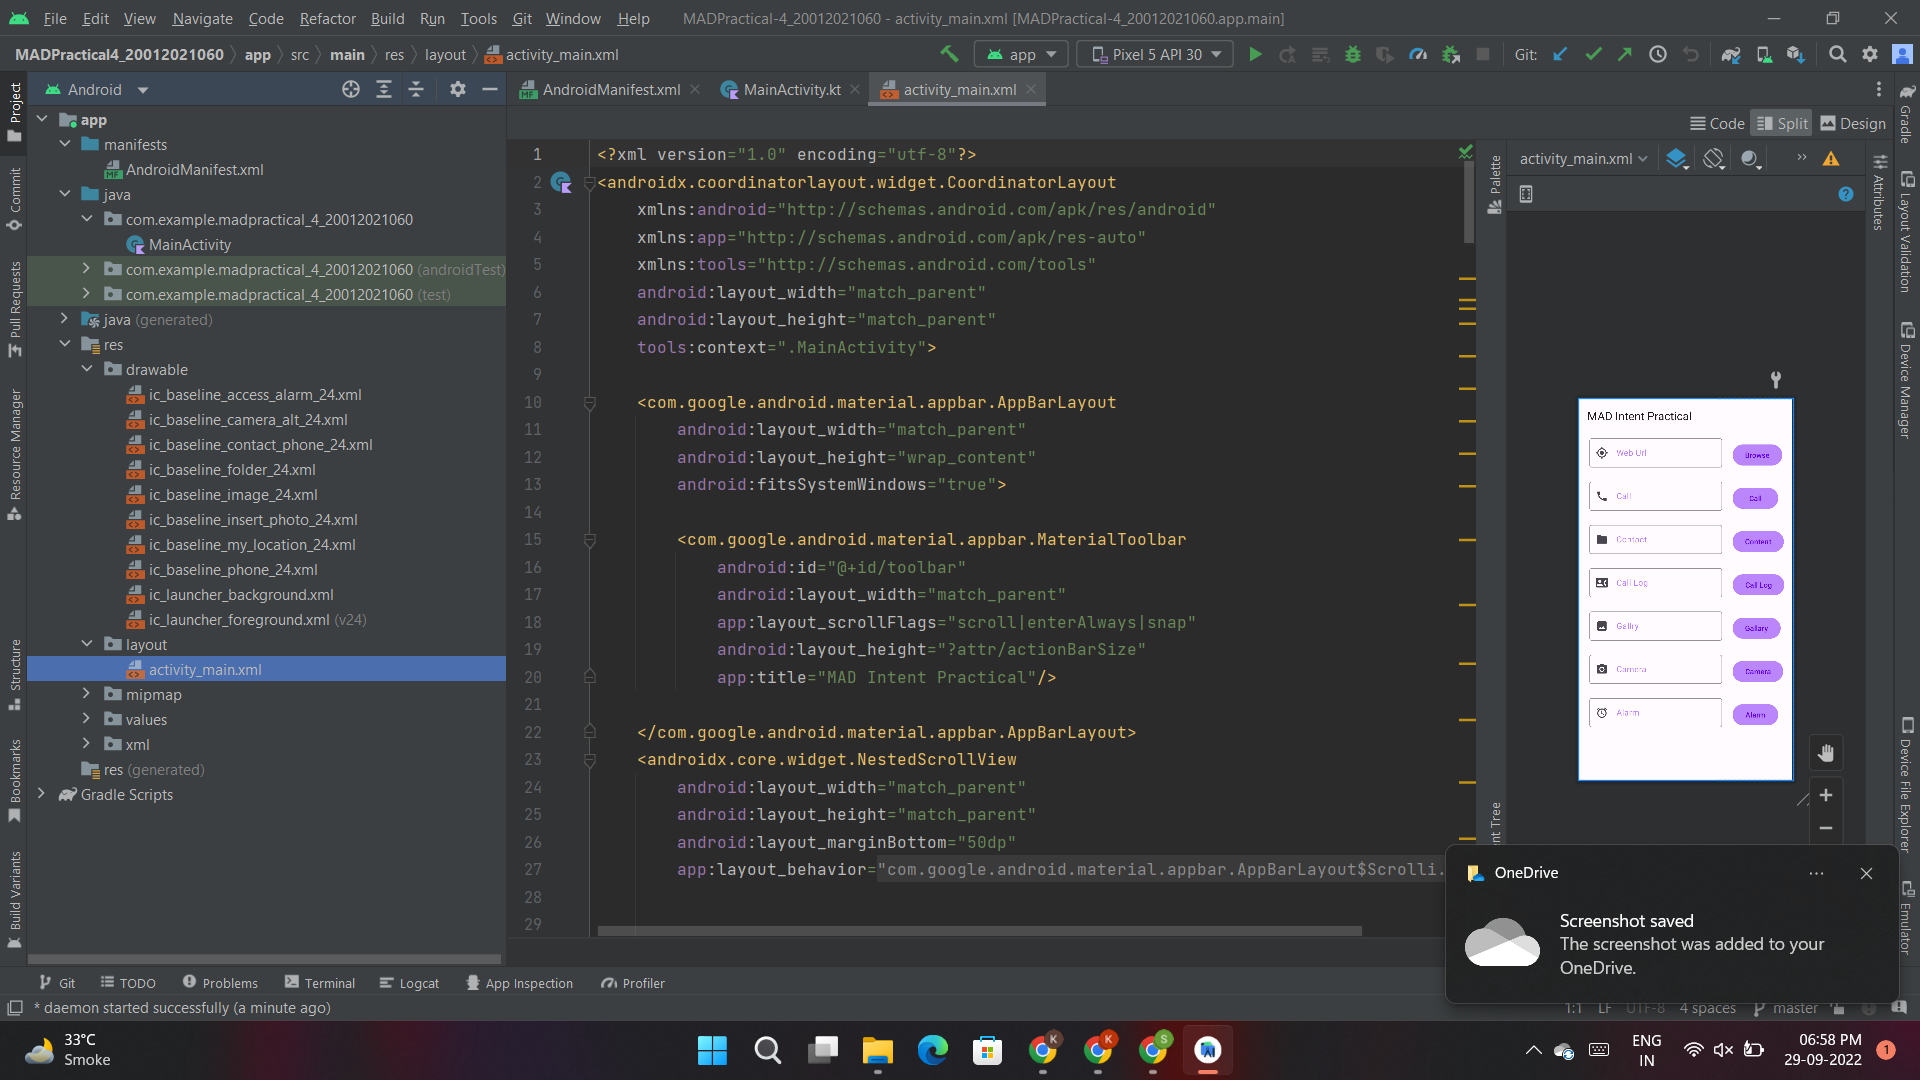Show design warnings via the warning triangle
The height and width of the screenshot is (1080, 1920).
tap(1832, 158)
